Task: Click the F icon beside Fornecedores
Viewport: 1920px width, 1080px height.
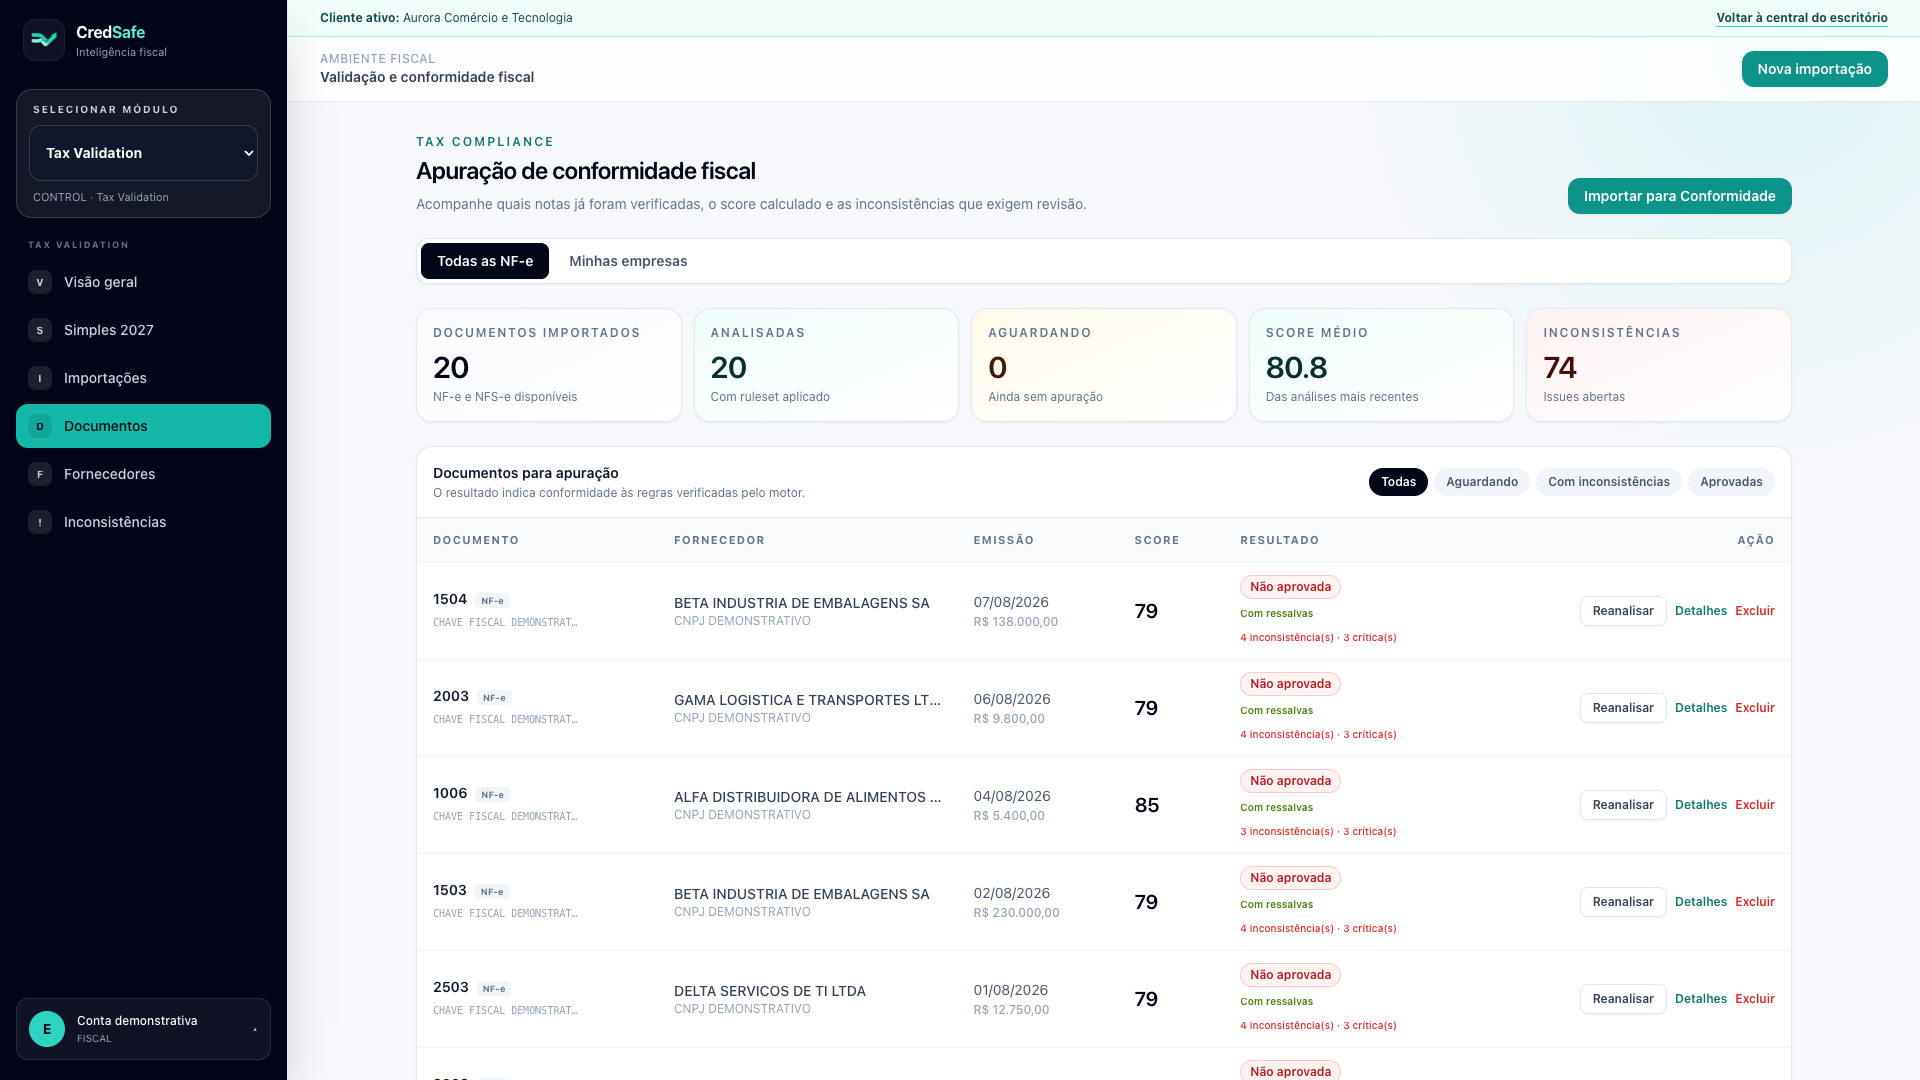Action: pos(40,474)
